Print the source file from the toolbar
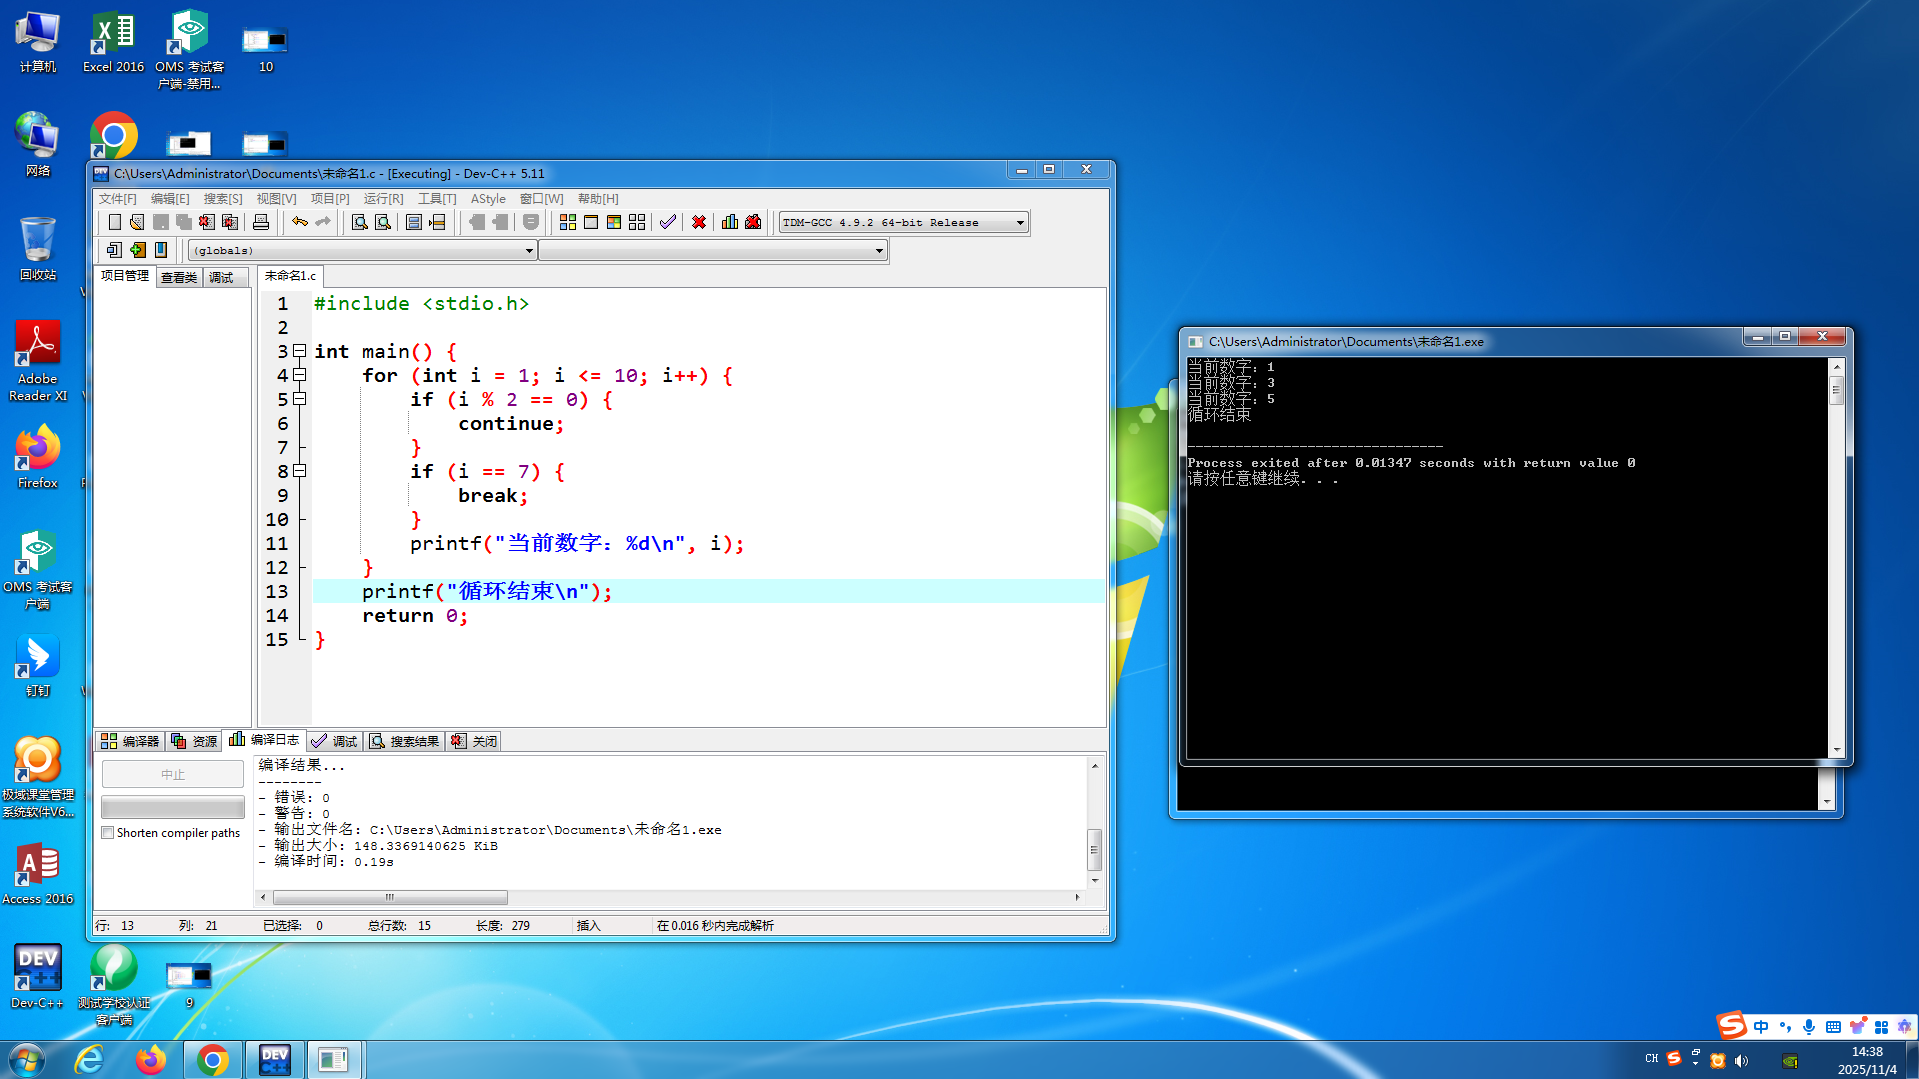The width and height of the screenshot is (1919, 1079). pyautogui.click(x=261, y=222)
